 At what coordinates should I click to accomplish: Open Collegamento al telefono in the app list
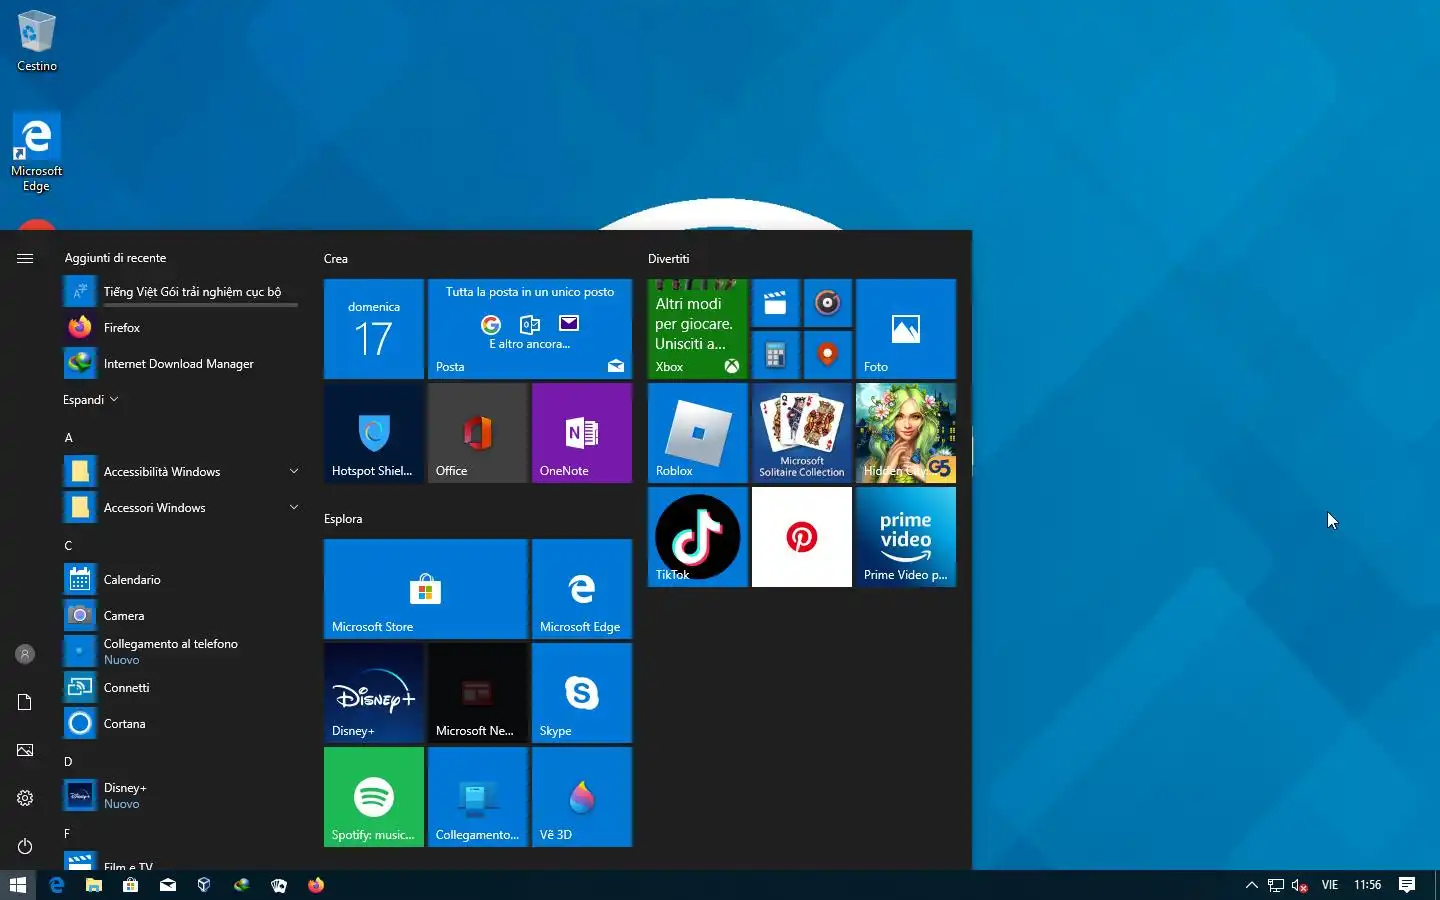click(180, 652)
